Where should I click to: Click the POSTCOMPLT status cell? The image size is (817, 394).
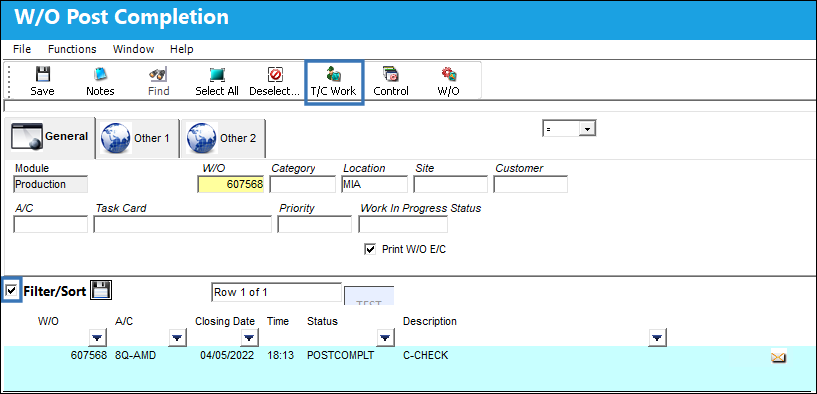(341, 356)
